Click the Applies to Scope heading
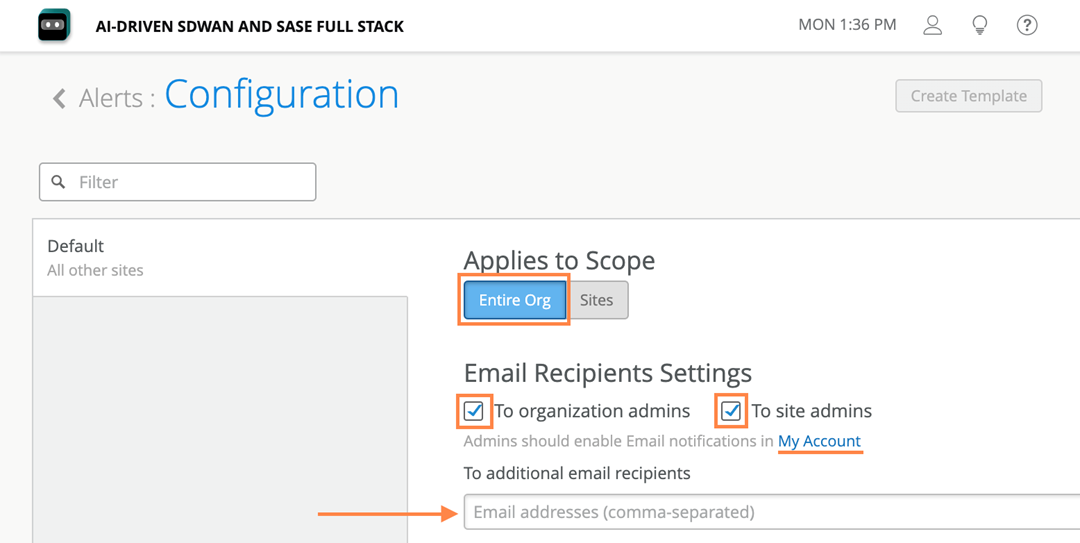 [559, 260]
